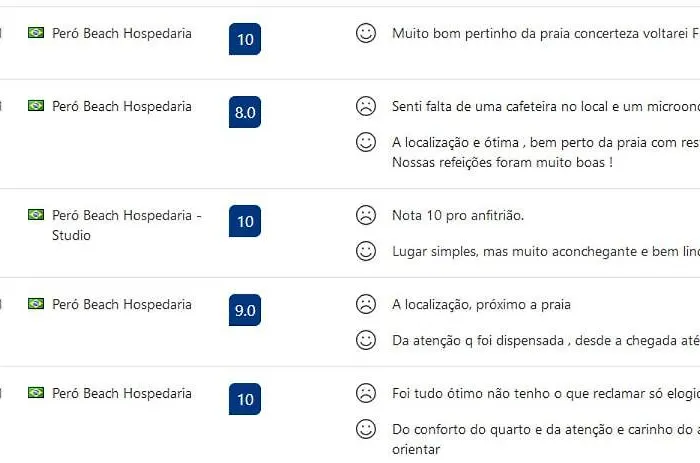Image resolution: width=700 pixels, height=463 pixels.
Task: Click the smiley beside 'Do conforto do quarto'
Action: click(x=366, y=429)
